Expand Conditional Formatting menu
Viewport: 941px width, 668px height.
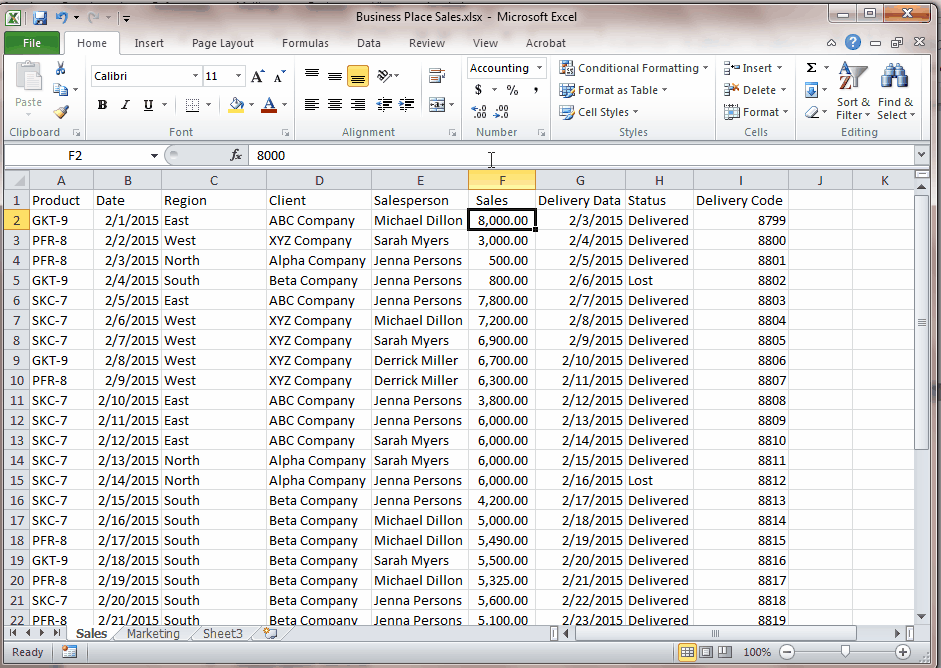click(633, 68)
